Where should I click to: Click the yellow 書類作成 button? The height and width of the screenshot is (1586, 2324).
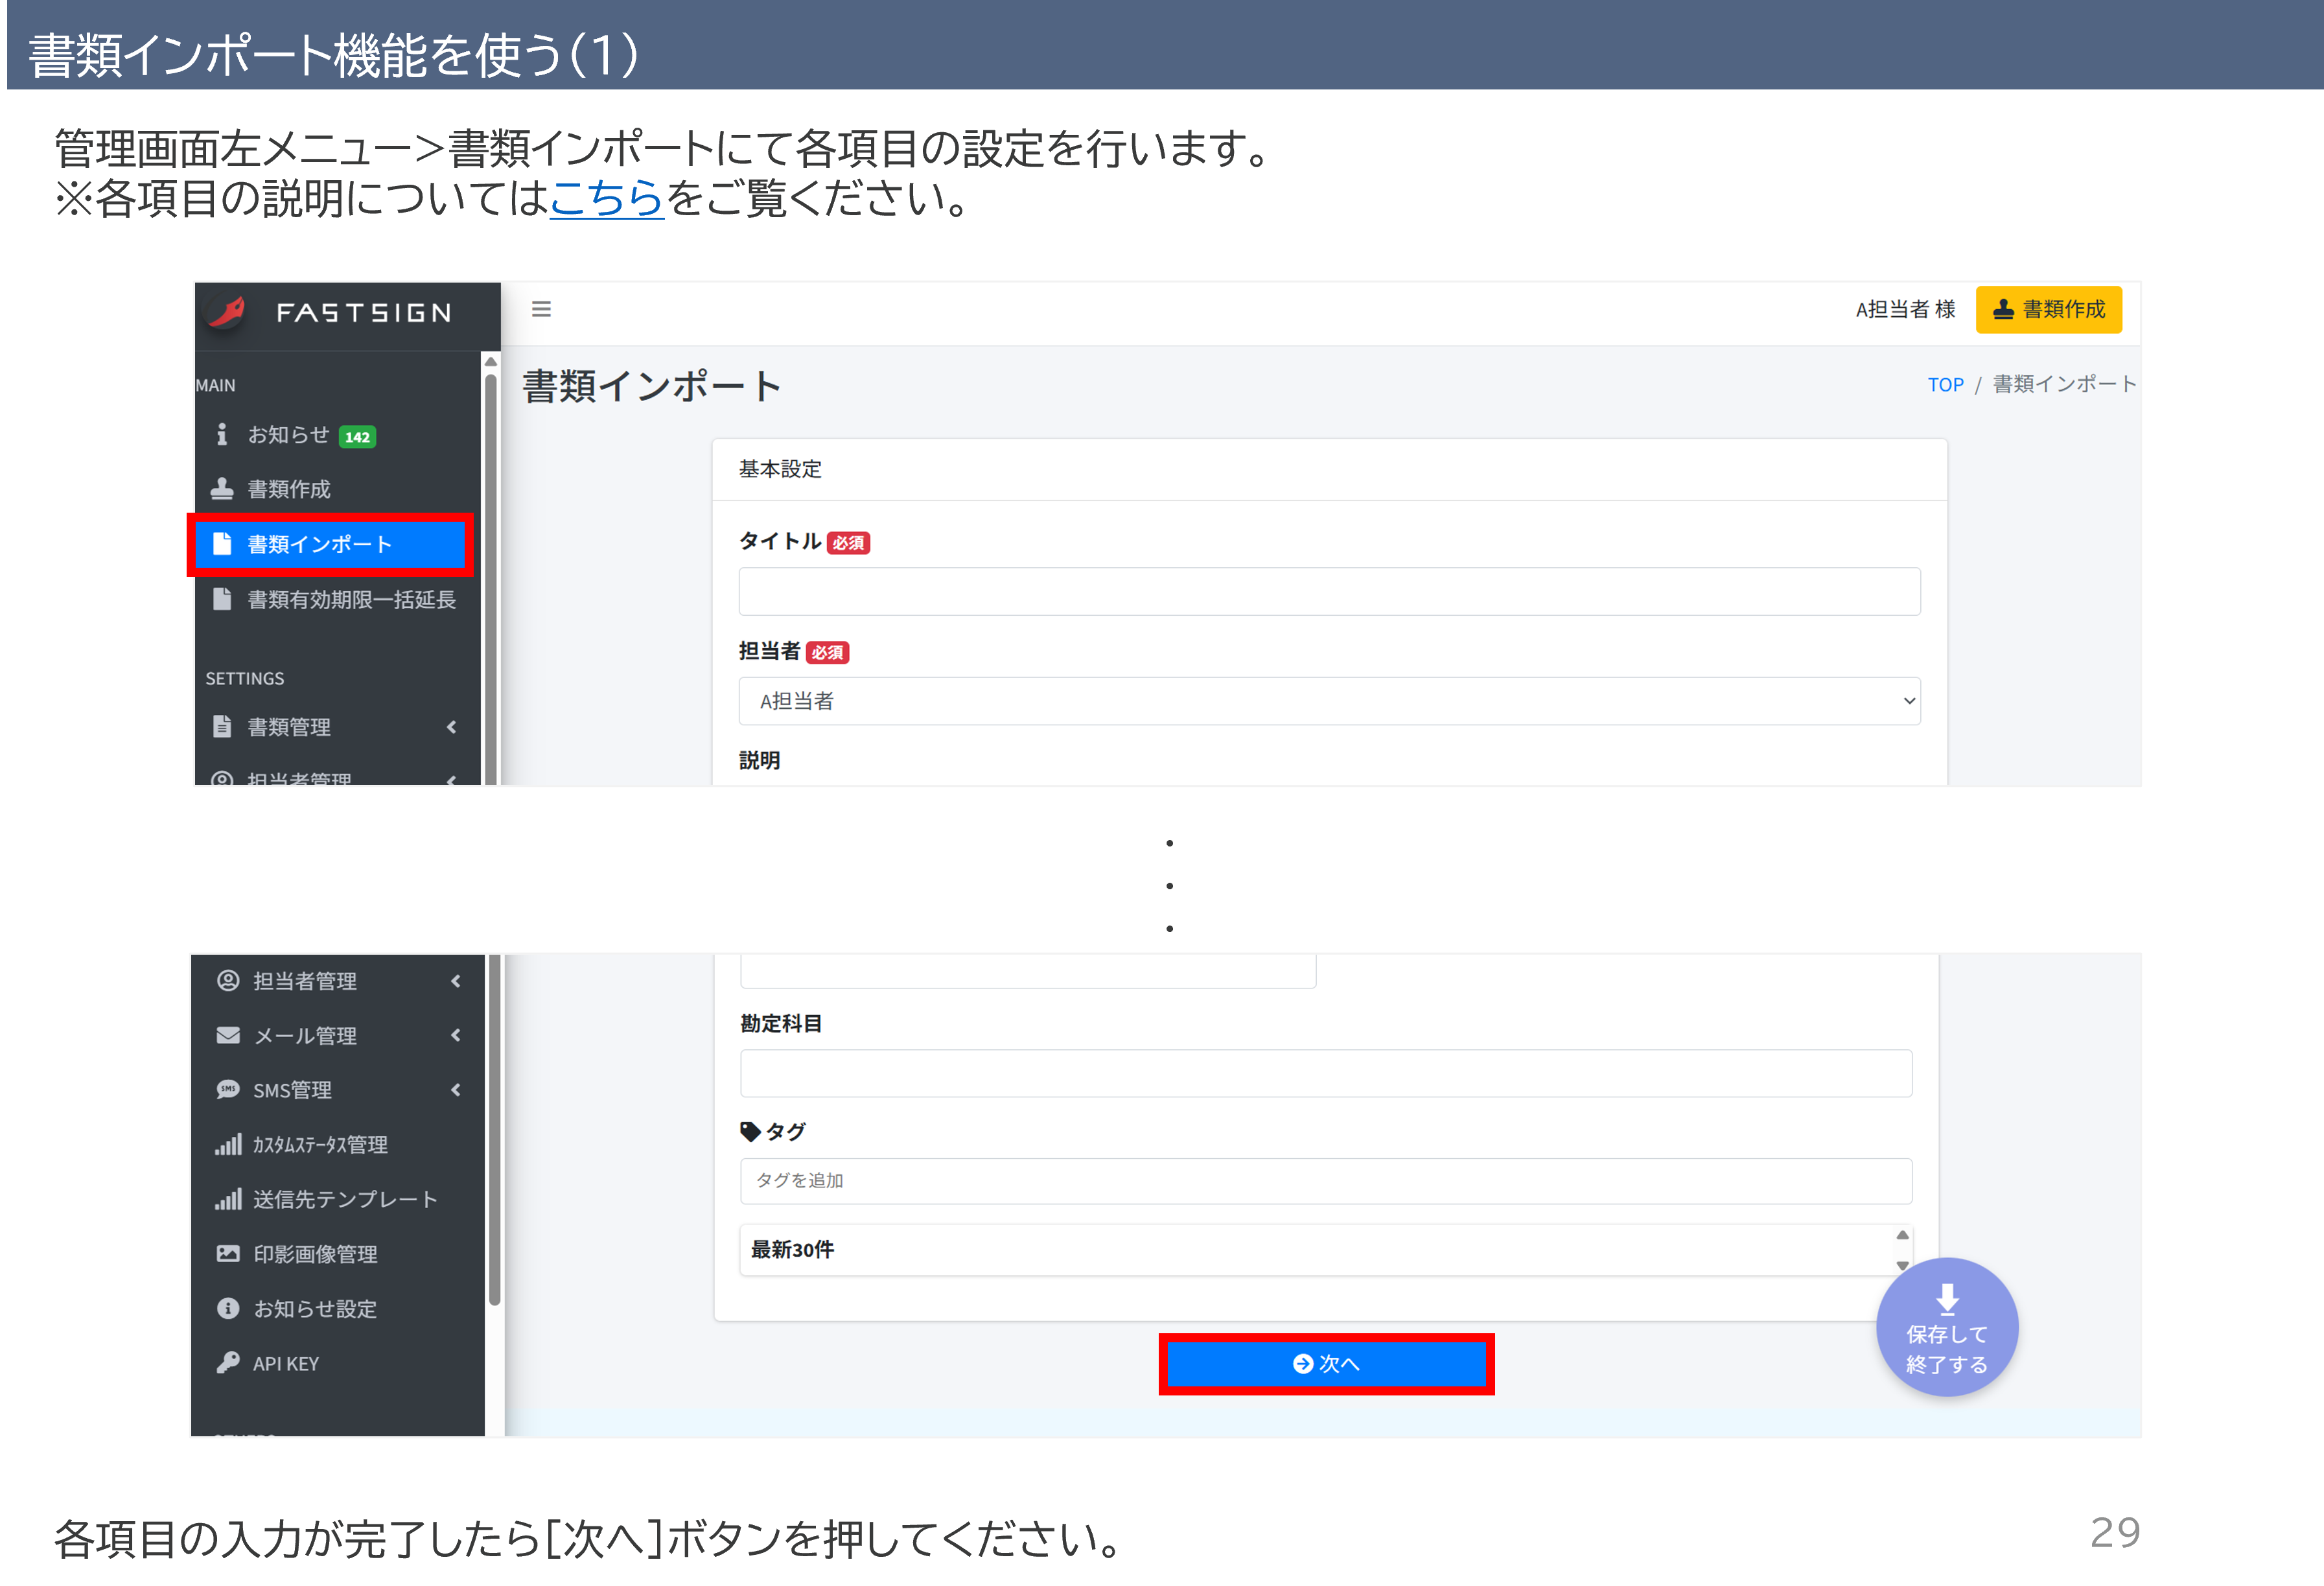pyautogui.click(x=2048, y=309)
